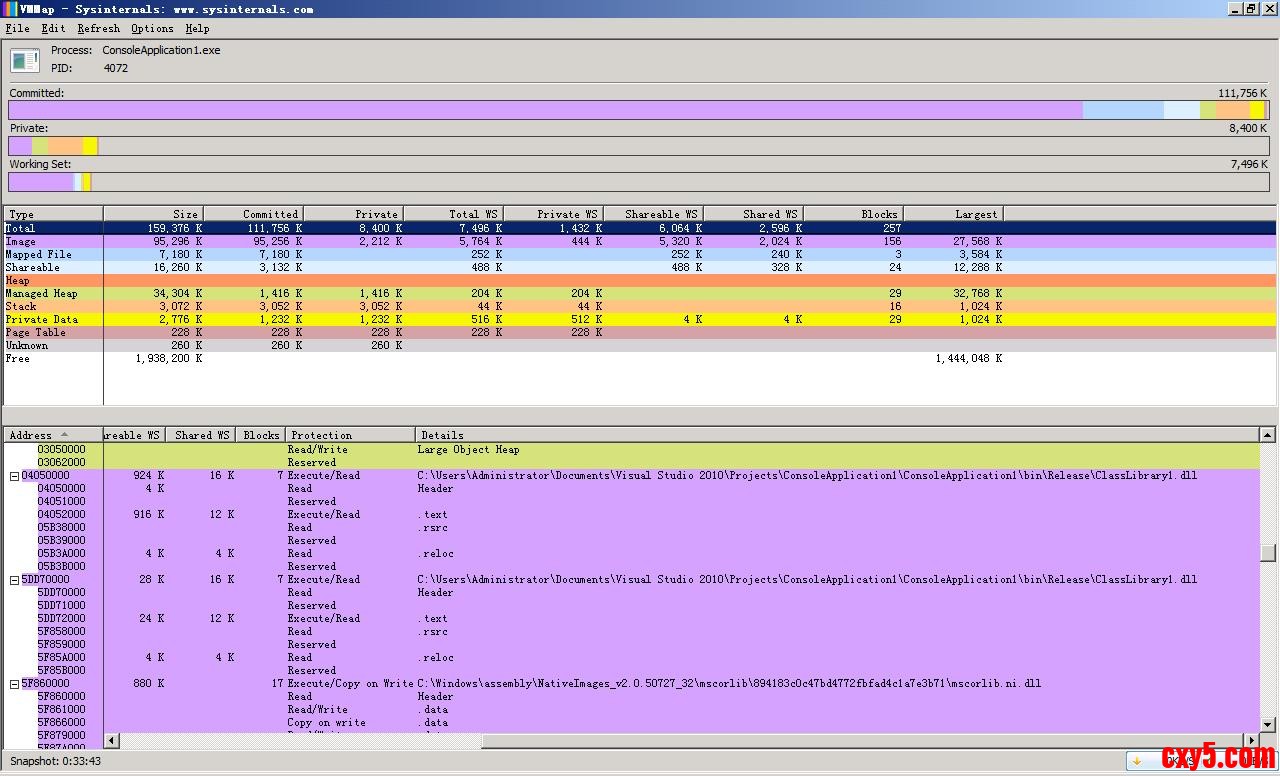Image resolution: width=1280 pixels, height=776 pixels.
Task: Click the vertical scrollbar thumb in details
Action: (1267, 553)
